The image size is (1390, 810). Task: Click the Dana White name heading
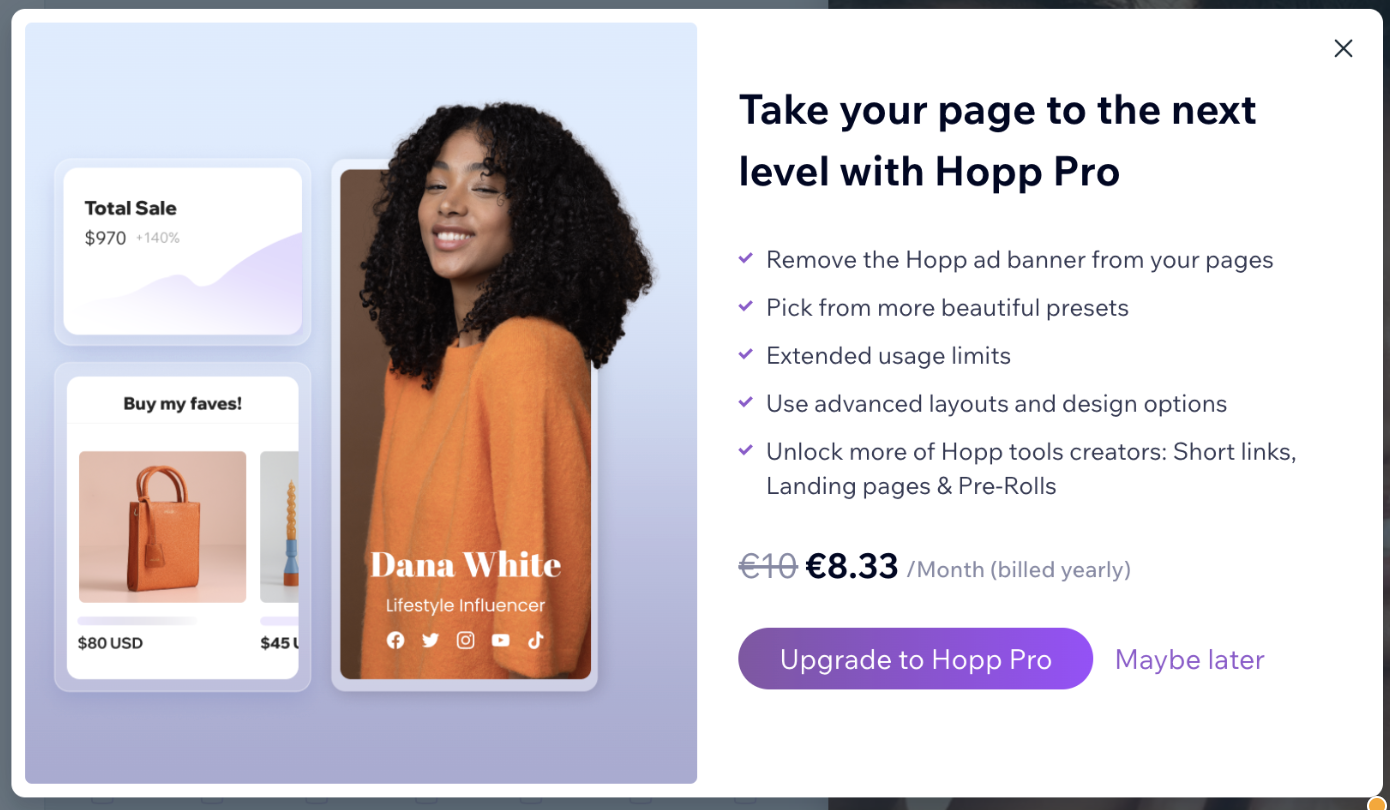coord(465,564)
